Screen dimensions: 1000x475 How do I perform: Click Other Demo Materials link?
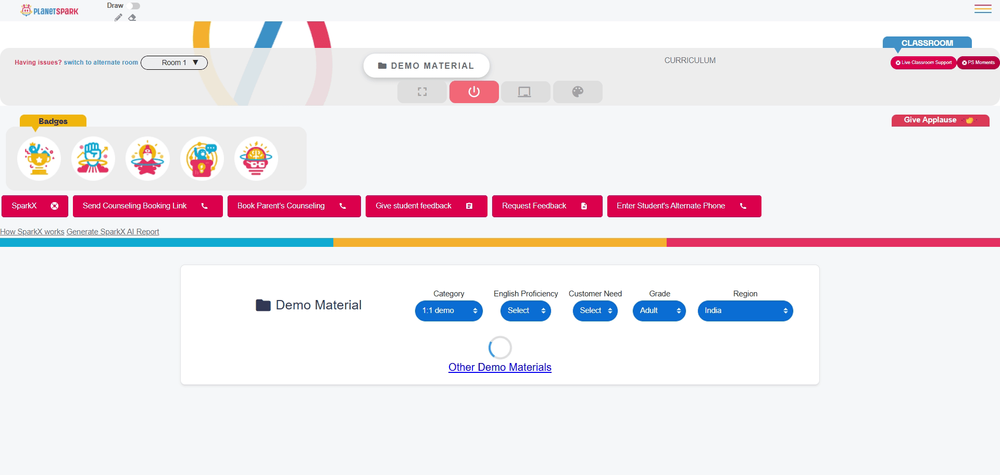[500, 367]
